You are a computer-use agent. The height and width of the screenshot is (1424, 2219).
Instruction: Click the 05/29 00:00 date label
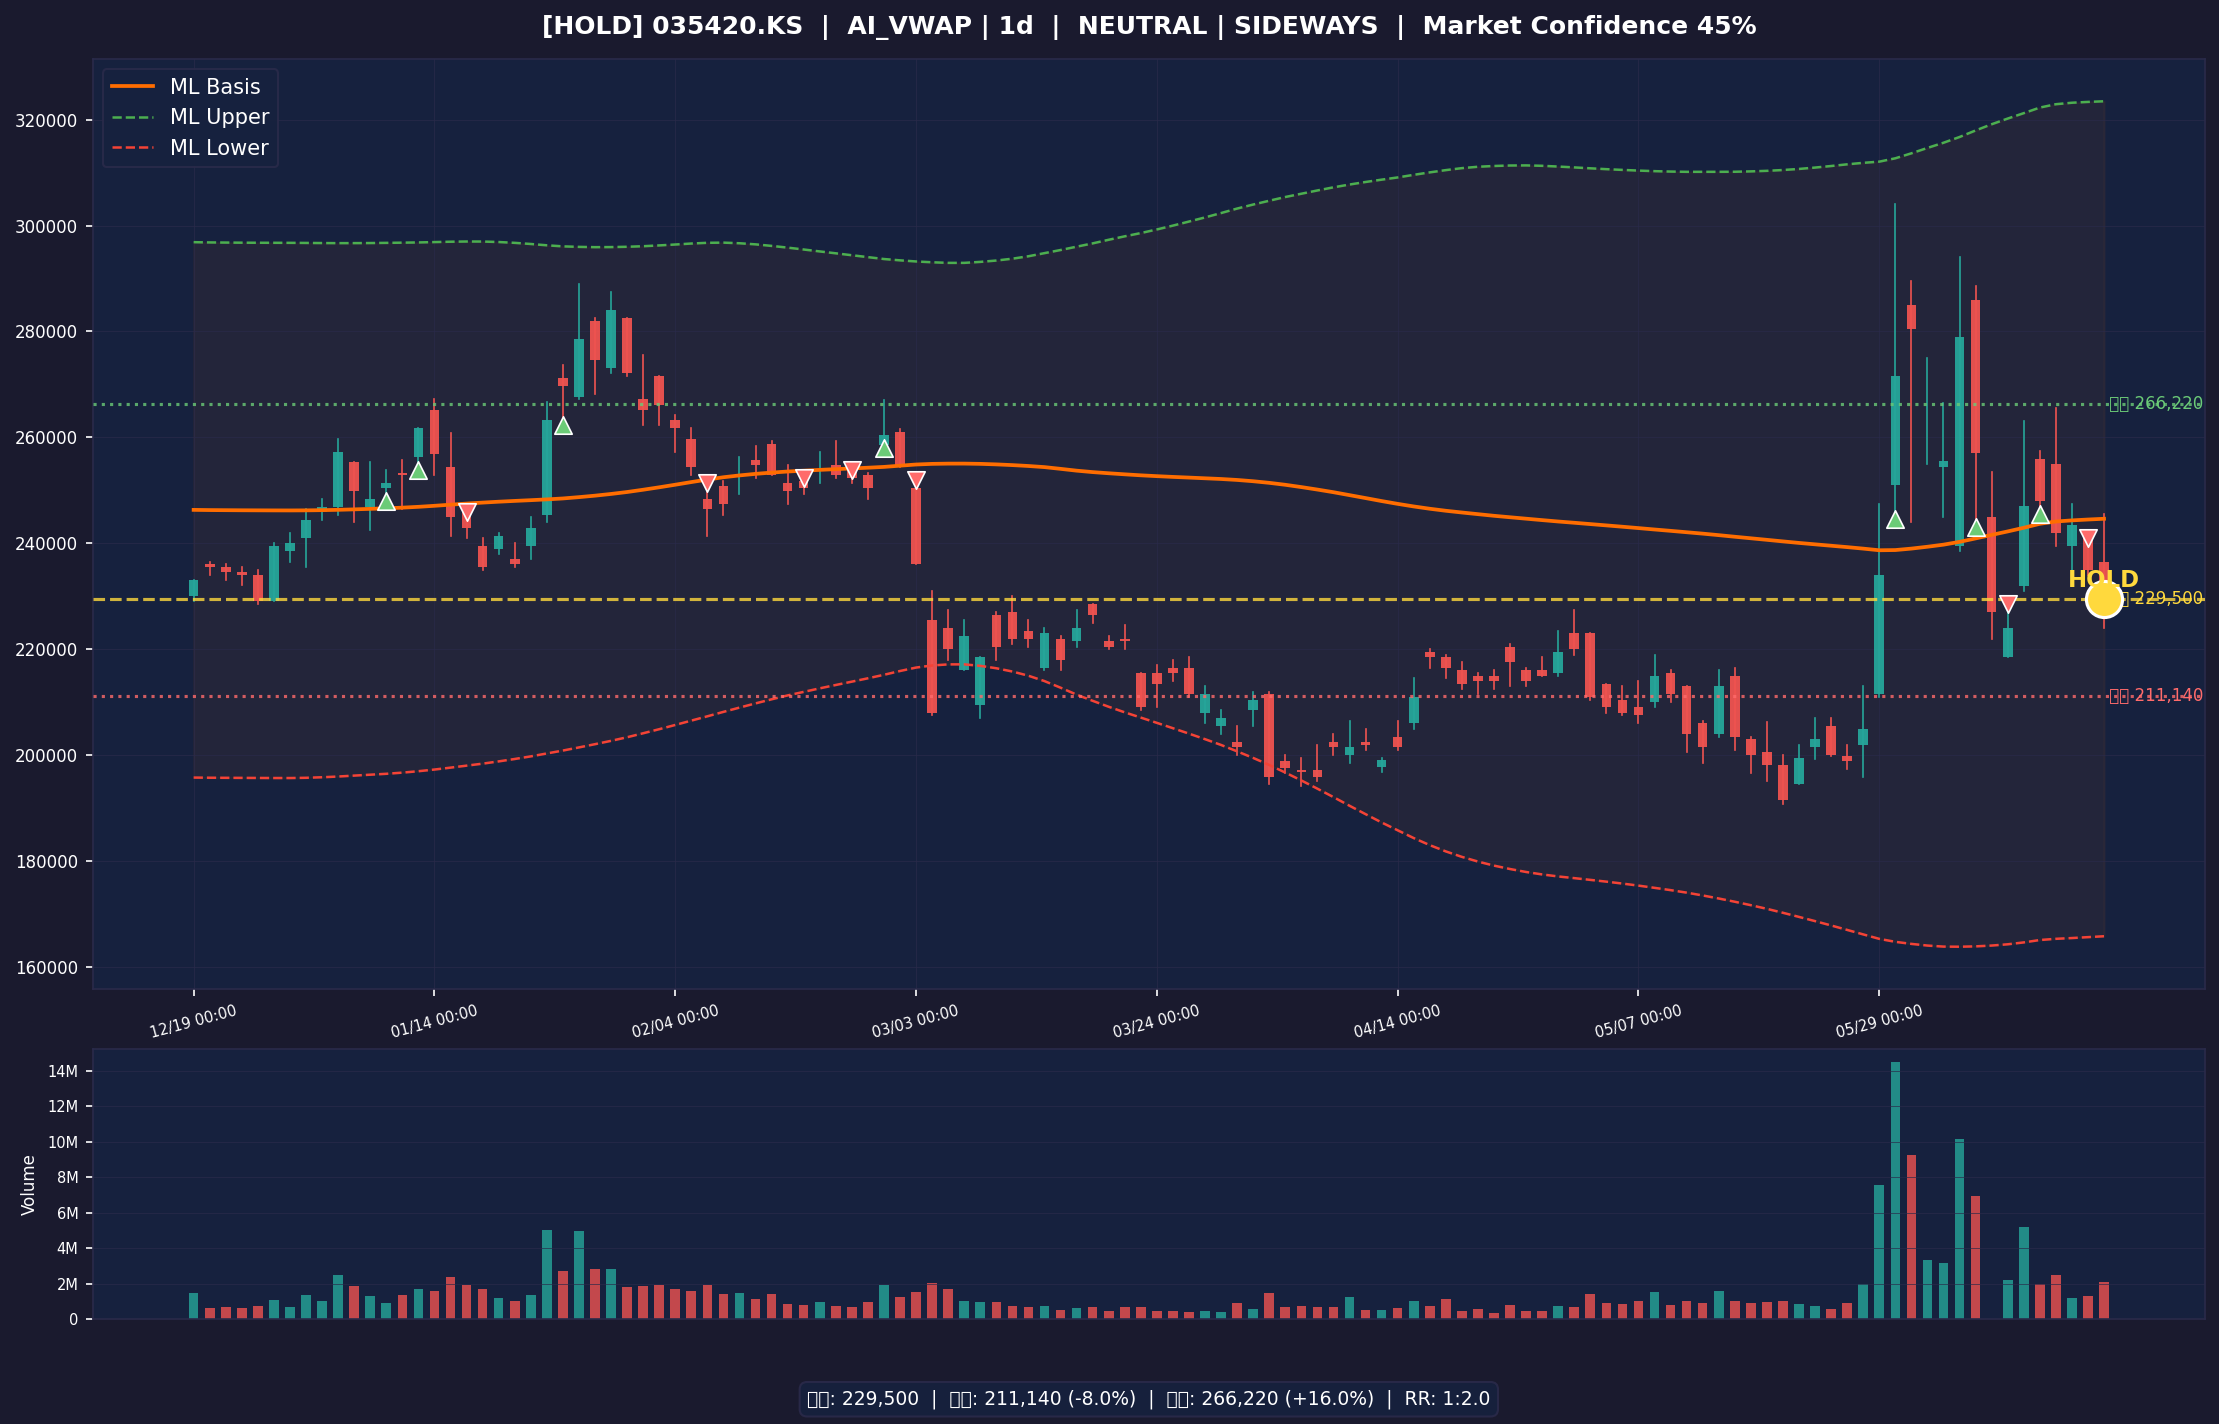[1880, 1022]
